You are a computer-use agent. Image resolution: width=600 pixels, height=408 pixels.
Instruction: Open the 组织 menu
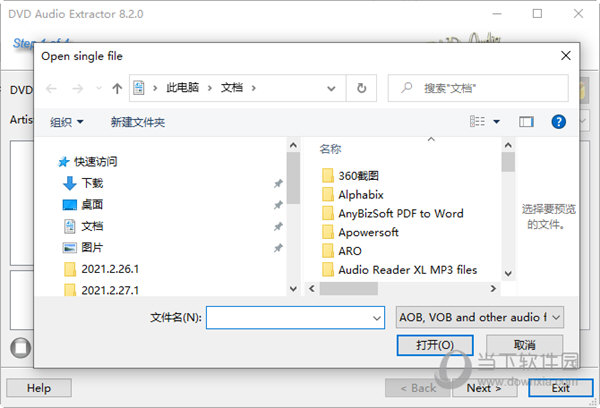[x=67, y=122]
